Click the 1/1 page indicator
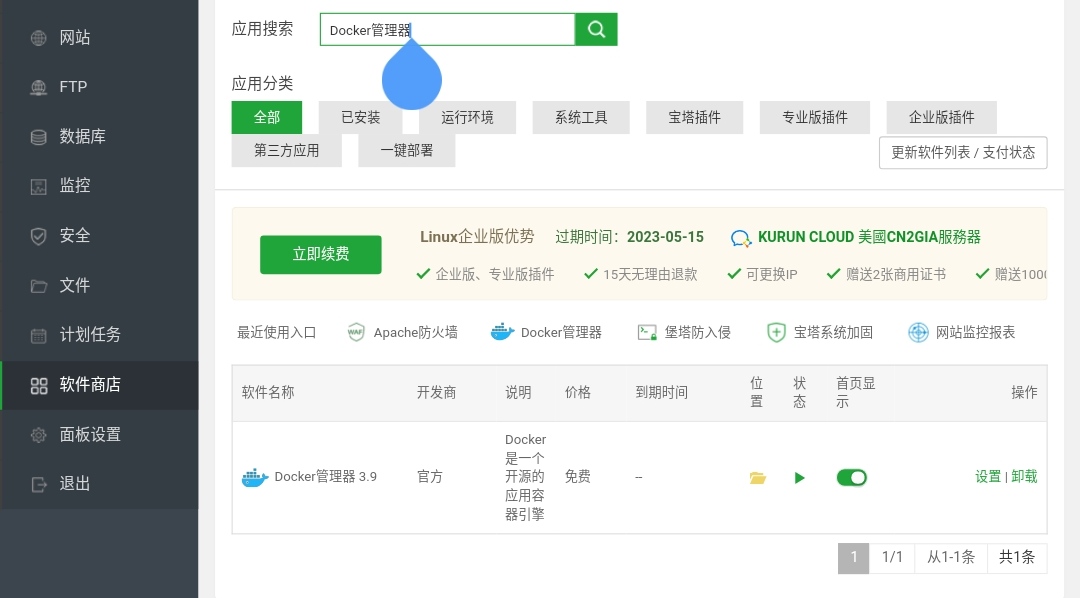The width and height of the screenshot is (1080, 598). click(892, 557)
